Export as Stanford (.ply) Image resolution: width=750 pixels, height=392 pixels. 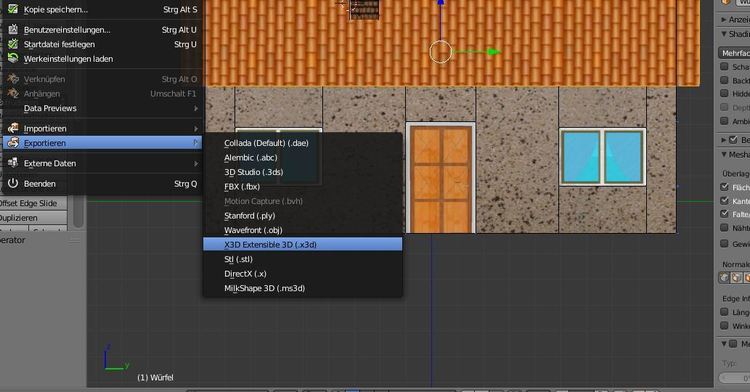tap(302, 216)
